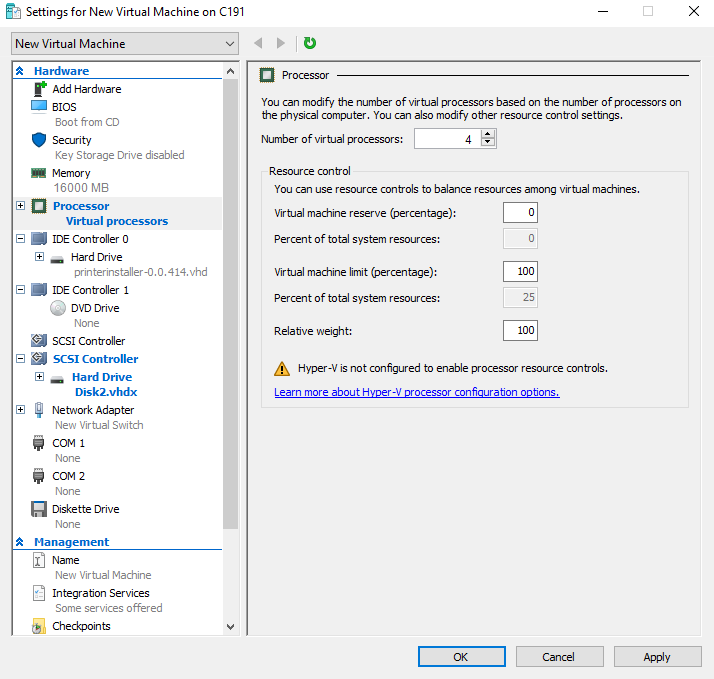Select IDE Controller 0 icon

(39, 239)
